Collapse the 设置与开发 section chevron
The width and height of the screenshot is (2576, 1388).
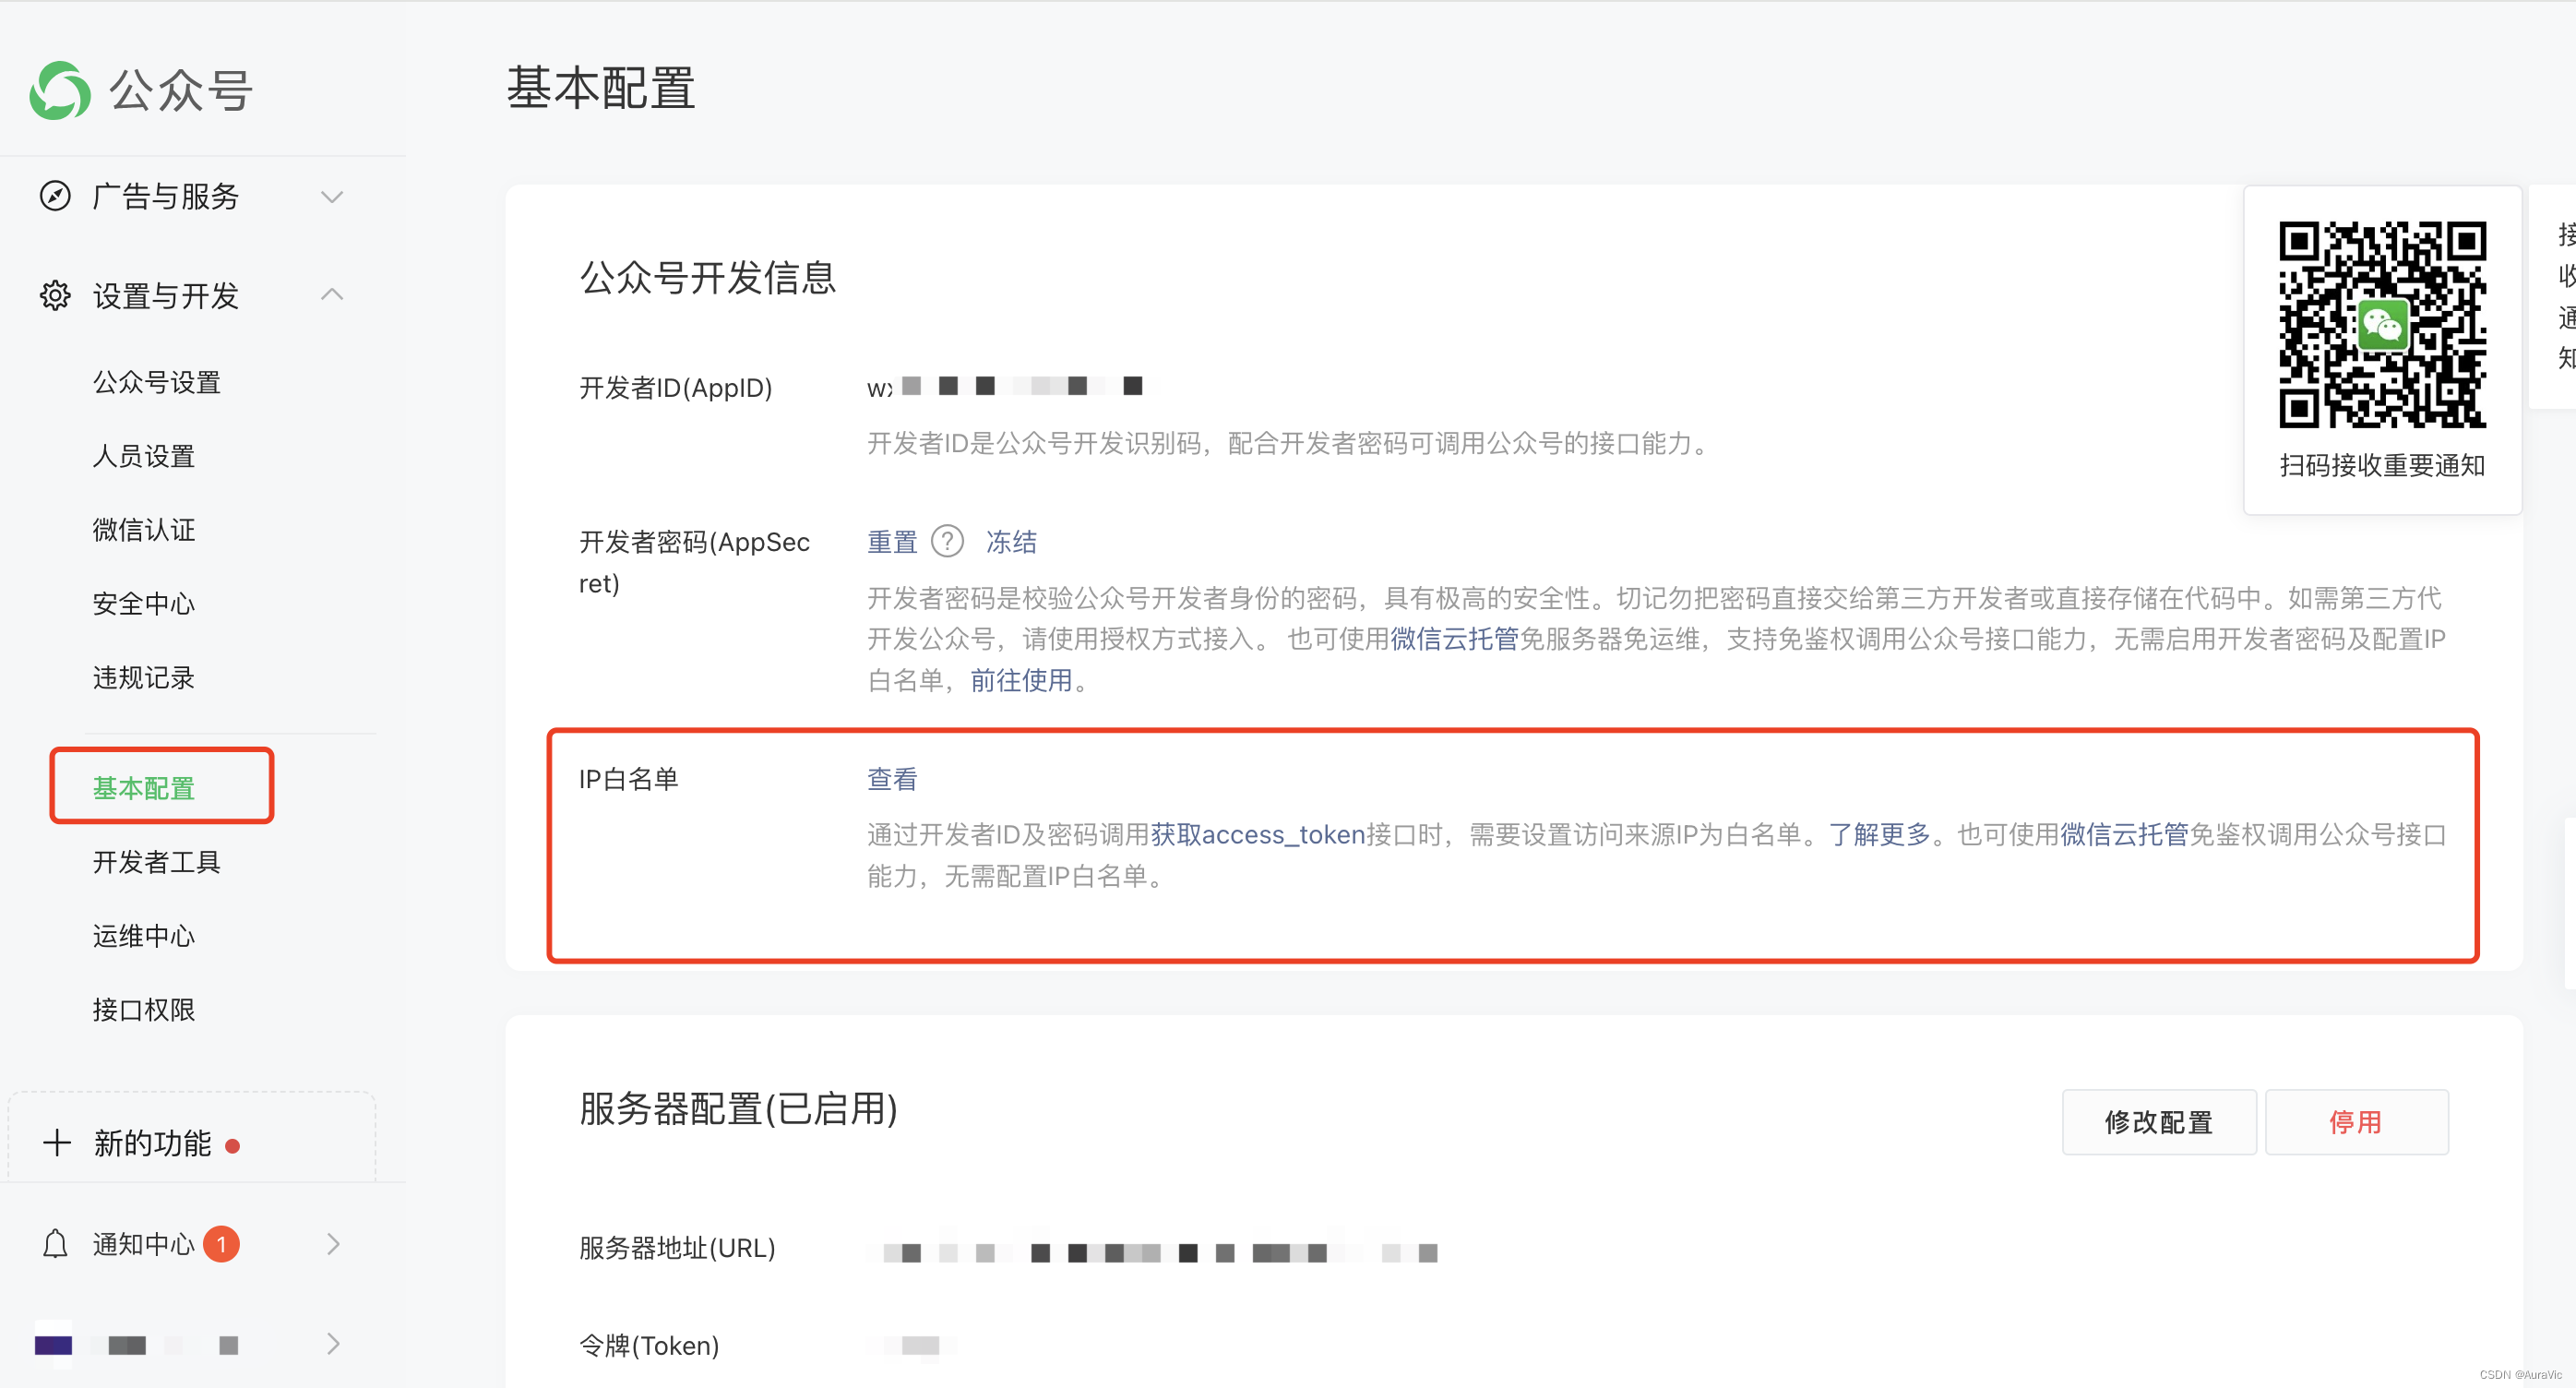pyautogui.click(x=332, y=295)
